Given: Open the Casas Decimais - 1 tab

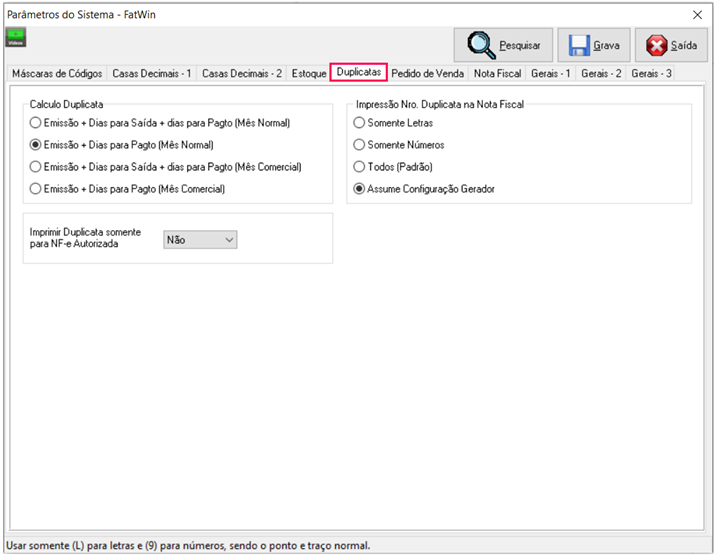Looking at the screenshot, I should (153, 74).
